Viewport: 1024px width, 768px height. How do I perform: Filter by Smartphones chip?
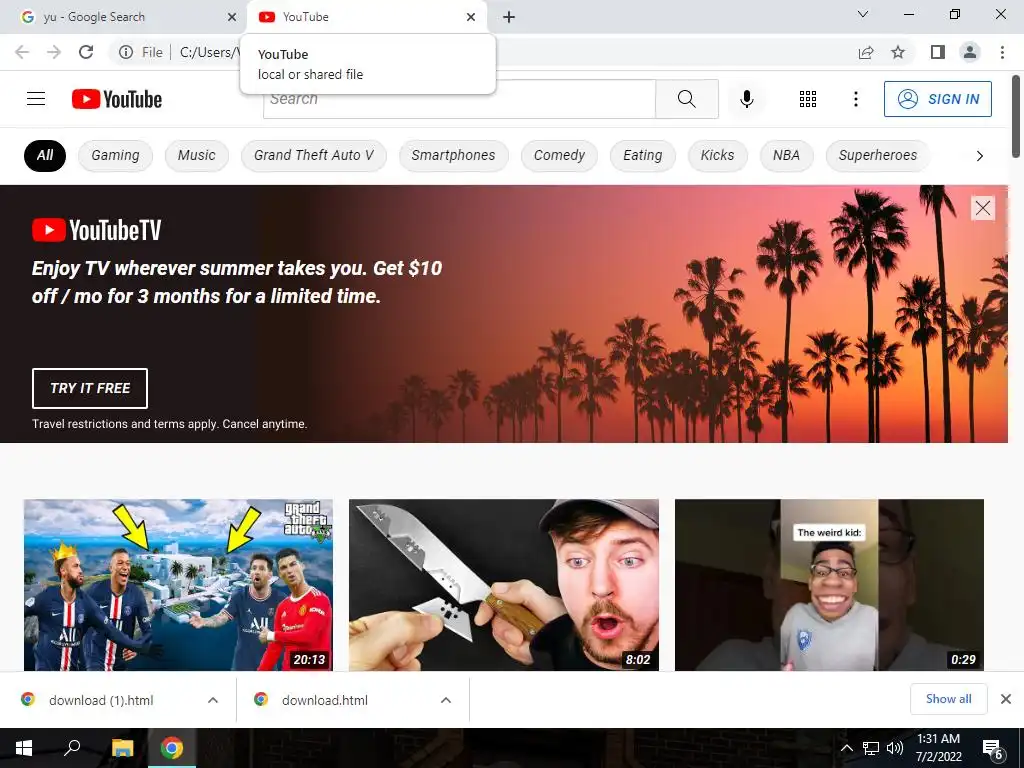click(x=453, y=155)
